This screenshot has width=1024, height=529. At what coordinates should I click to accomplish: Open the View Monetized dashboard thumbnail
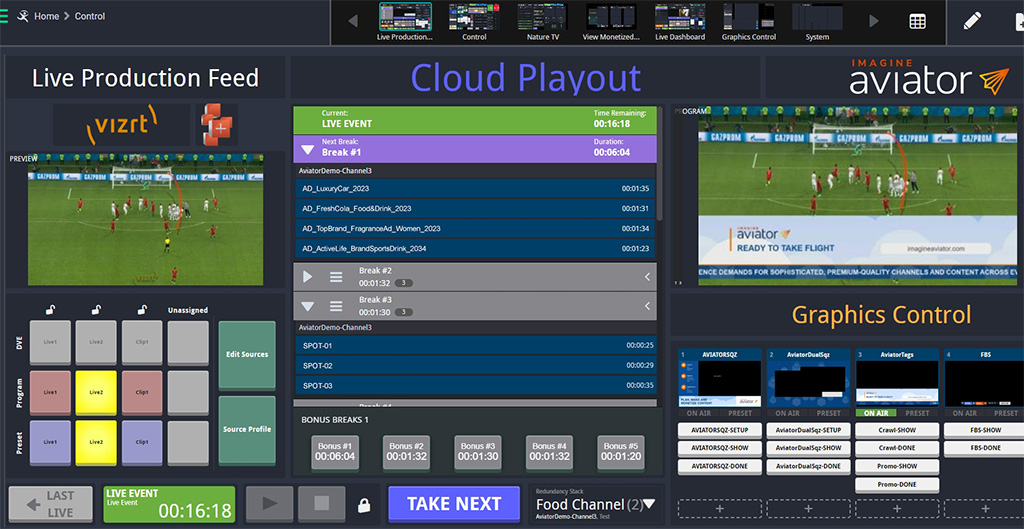pyautogui.click(x=611, y=22)
